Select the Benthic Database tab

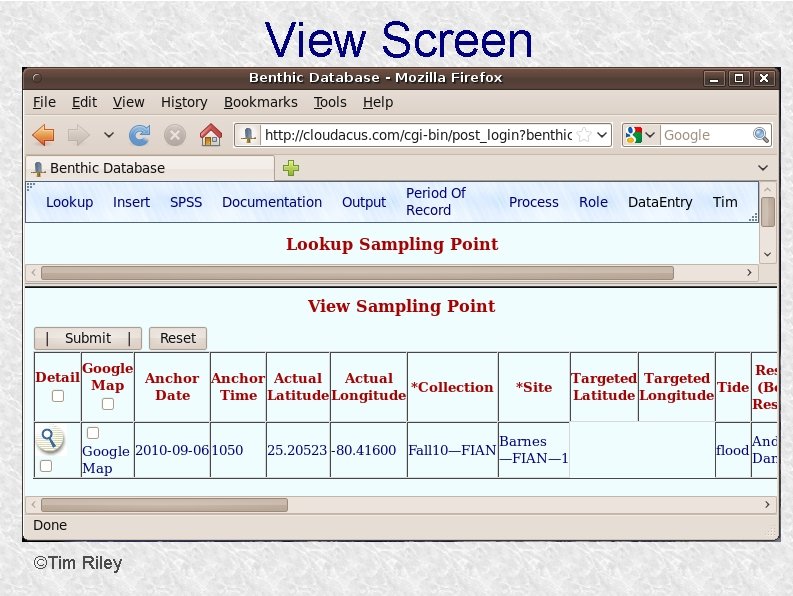tap(150, 168)
